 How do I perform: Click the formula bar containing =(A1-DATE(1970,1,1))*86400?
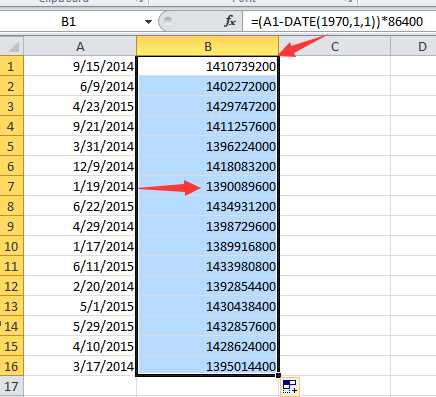coord(339,22)
